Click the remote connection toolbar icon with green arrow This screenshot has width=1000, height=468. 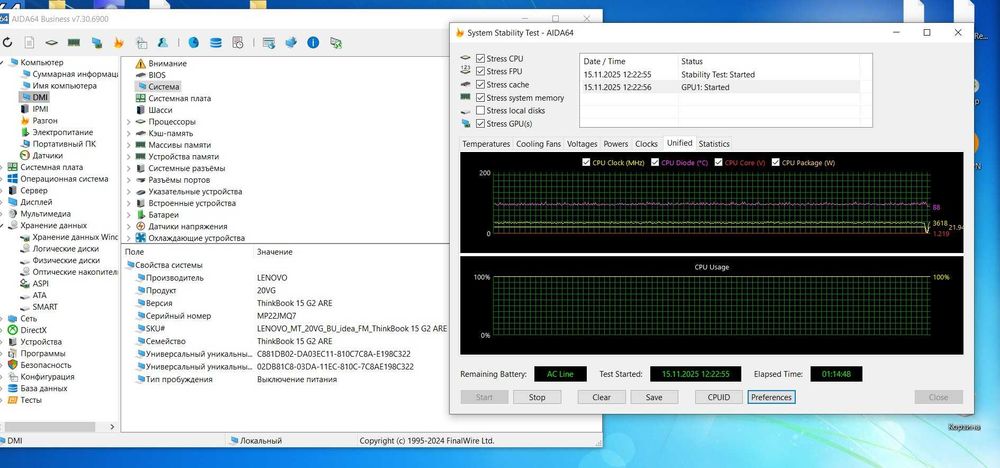(x=335, y=43)
